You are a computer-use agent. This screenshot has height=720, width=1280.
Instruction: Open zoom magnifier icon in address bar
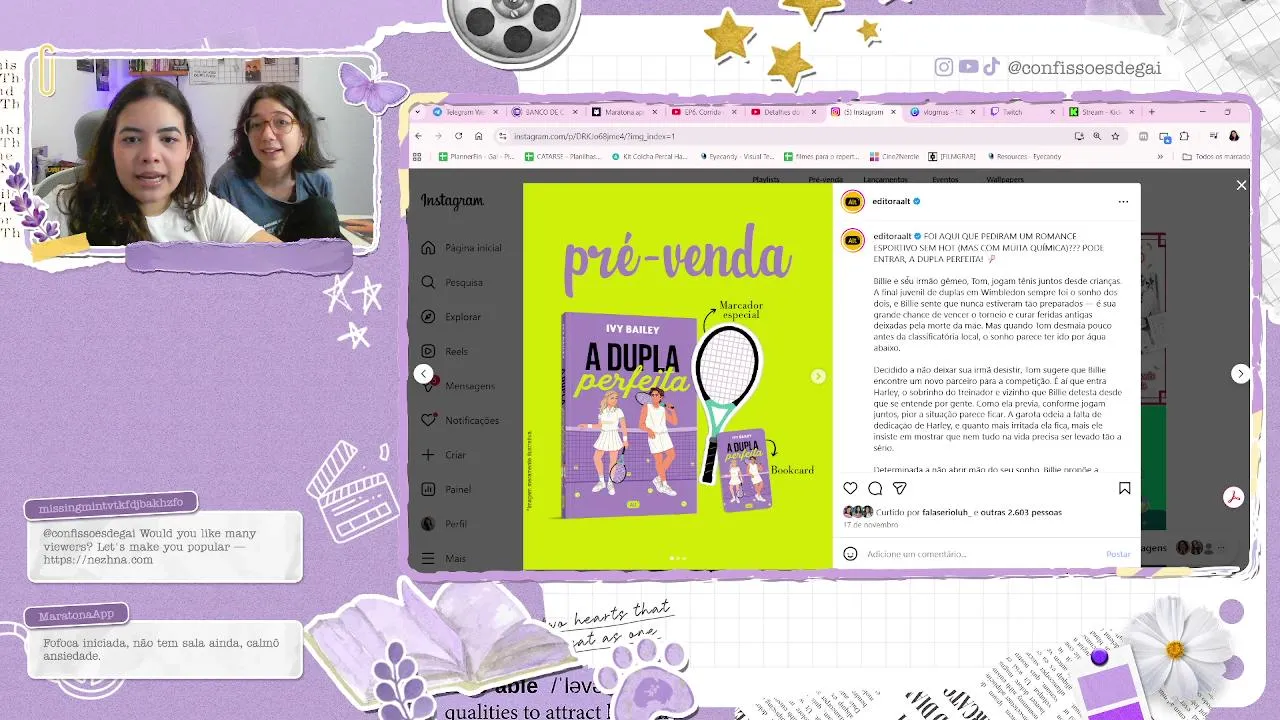[1097, 136]
